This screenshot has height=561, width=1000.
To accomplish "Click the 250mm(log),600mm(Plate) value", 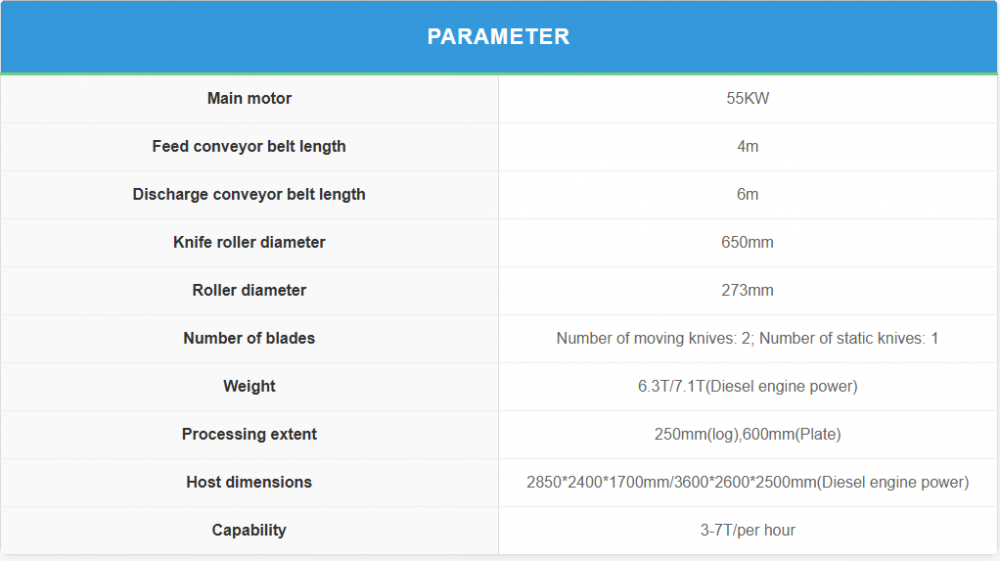I will coord(747,434).
